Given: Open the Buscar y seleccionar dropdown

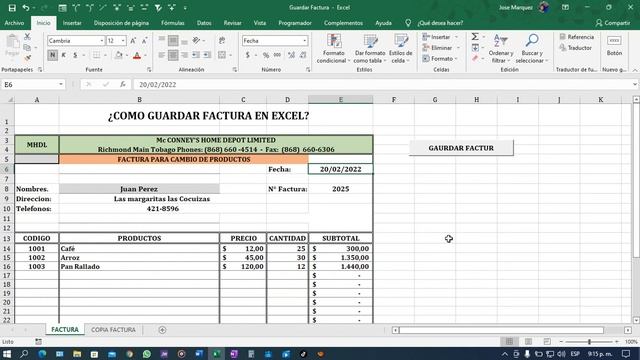Looking at the screenshot, I should (x=531, y=49).
